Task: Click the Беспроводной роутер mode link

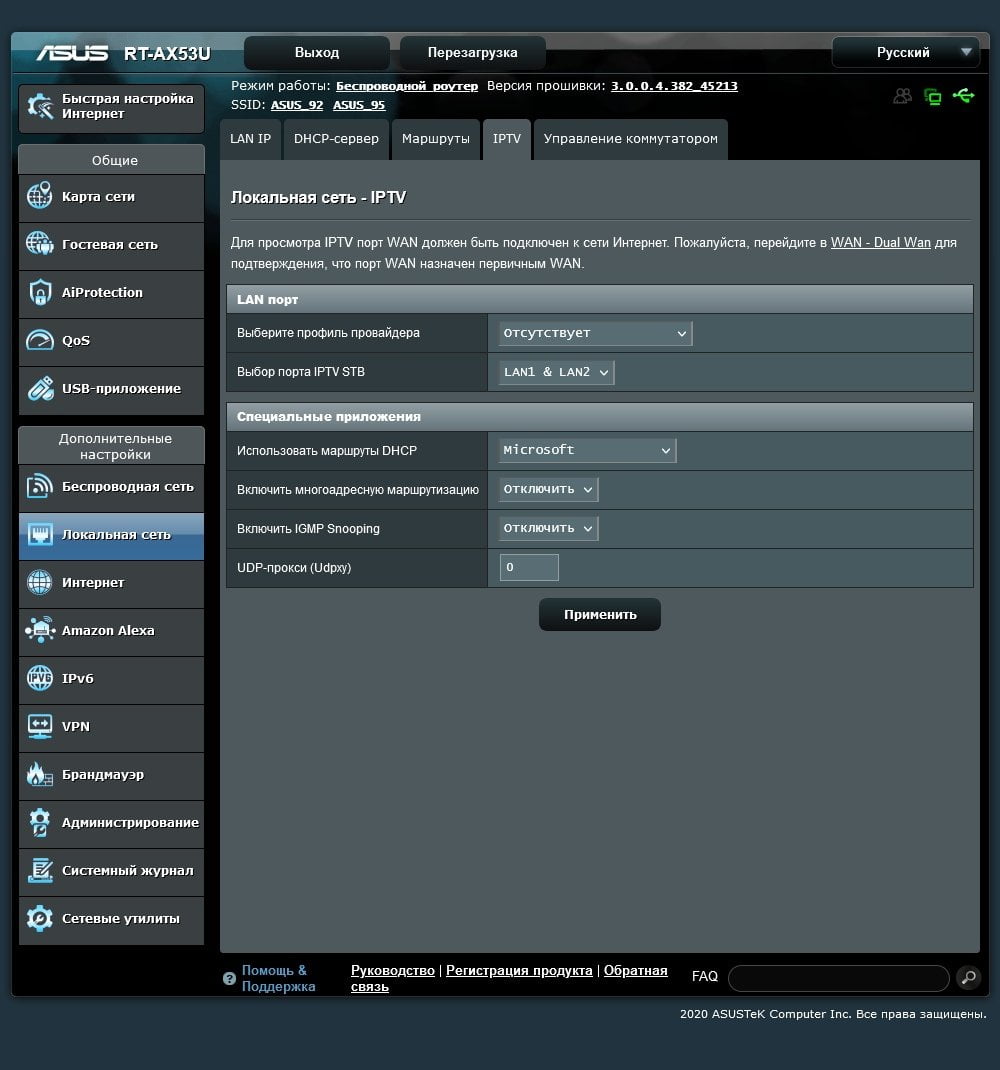Action: [407, 86]
